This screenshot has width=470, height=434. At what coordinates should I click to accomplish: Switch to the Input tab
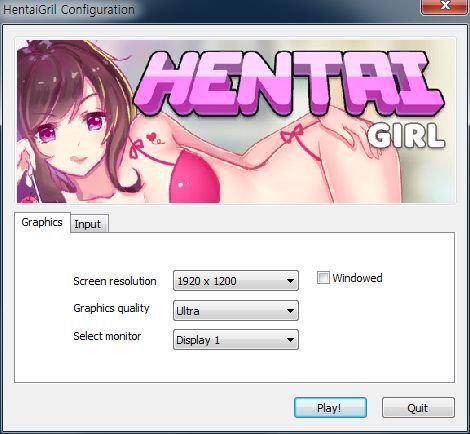point(89,224)
